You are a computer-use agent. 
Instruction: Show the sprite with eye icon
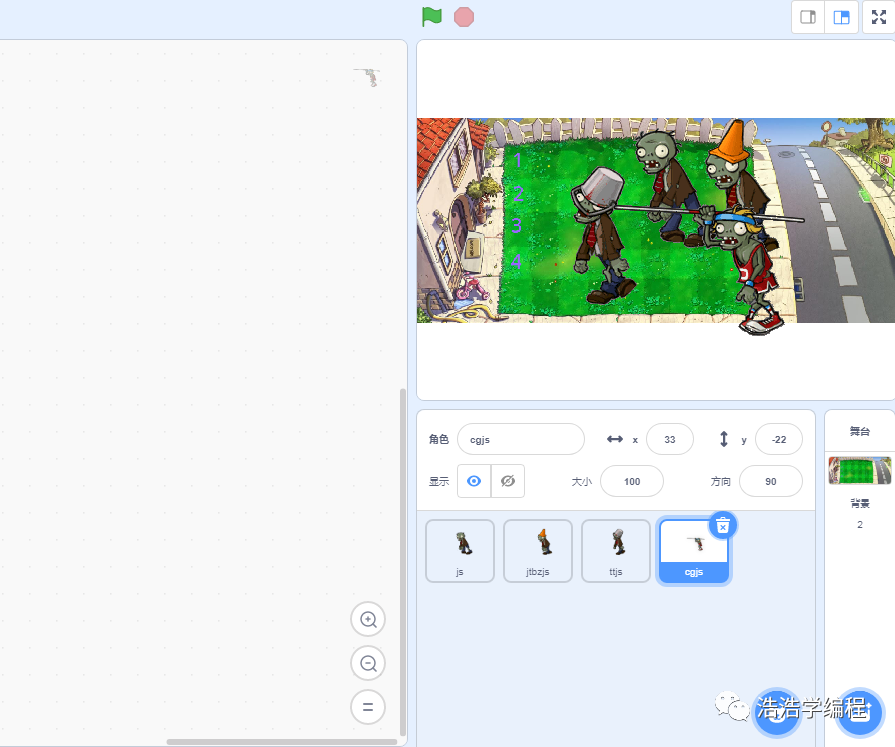[474, 481]
